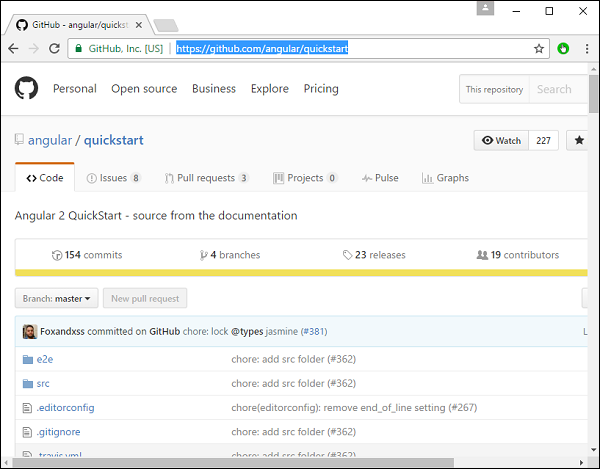600x469 pixels.
Task: Watch the repository
Action: pyautogui.click(x=501, y=140)
